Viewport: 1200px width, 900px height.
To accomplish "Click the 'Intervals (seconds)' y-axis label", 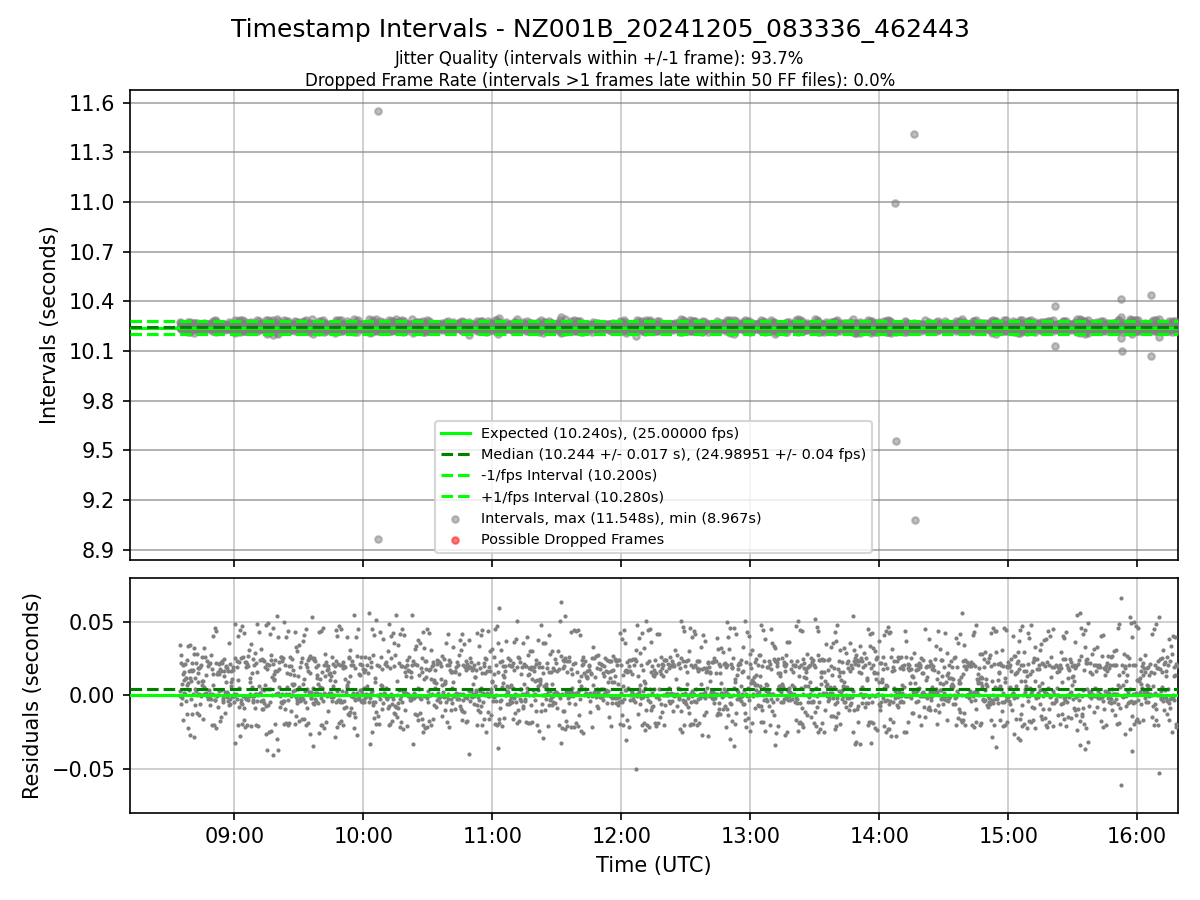I will pyautogui.click(x=48, y=325).
